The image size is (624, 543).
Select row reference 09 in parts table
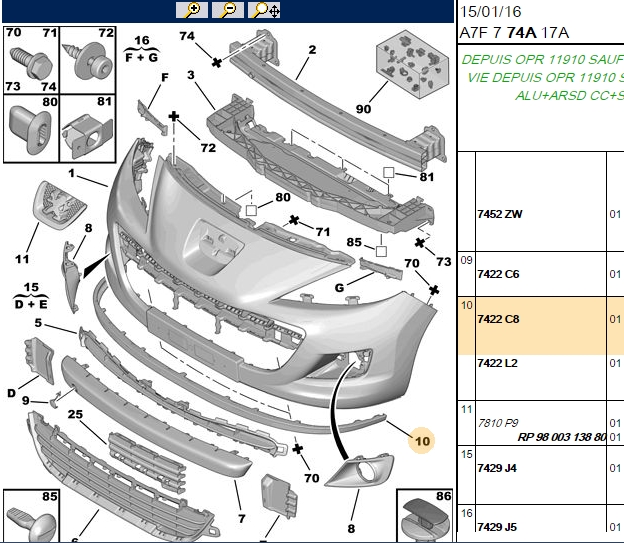click(x=466, y=260)
